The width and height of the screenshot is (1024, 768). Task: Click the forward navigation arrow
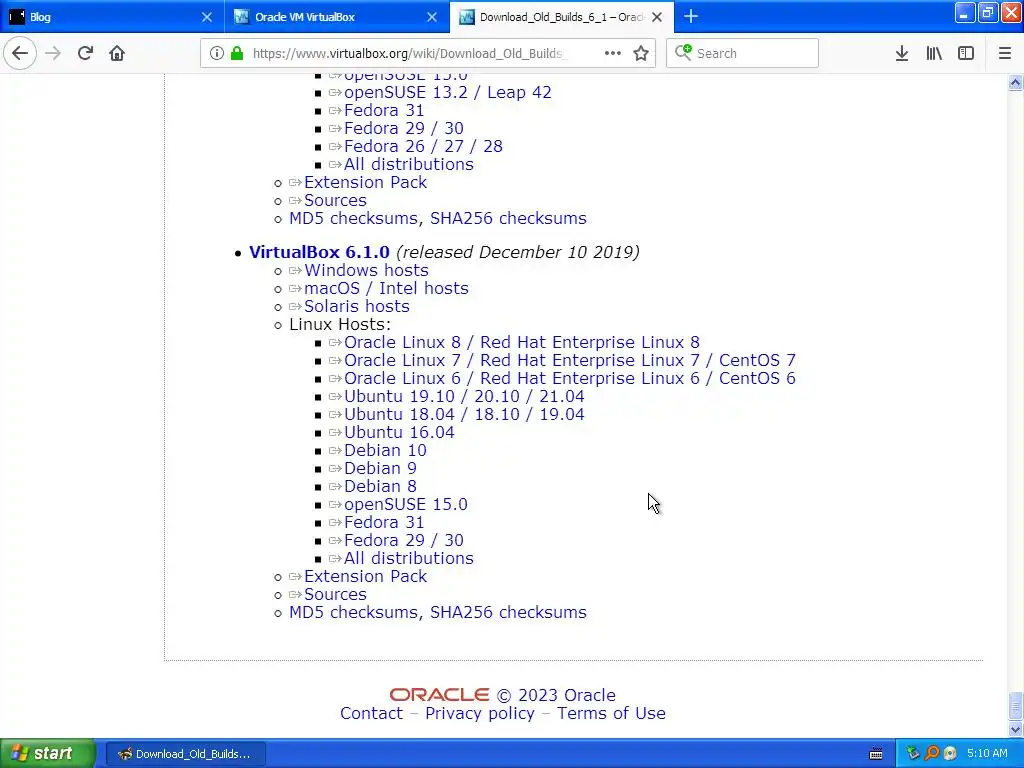click(53, 53)
